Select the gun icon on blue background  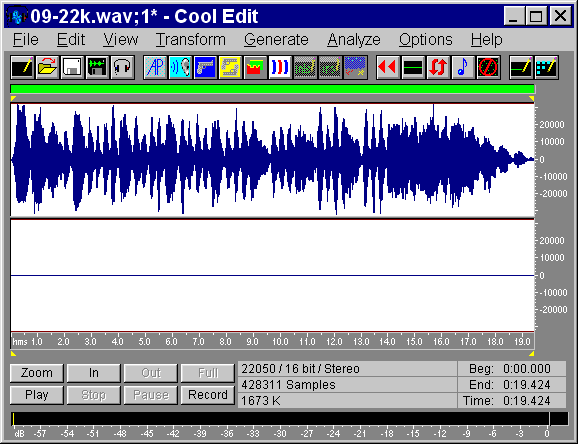click(x=205, y=67)
